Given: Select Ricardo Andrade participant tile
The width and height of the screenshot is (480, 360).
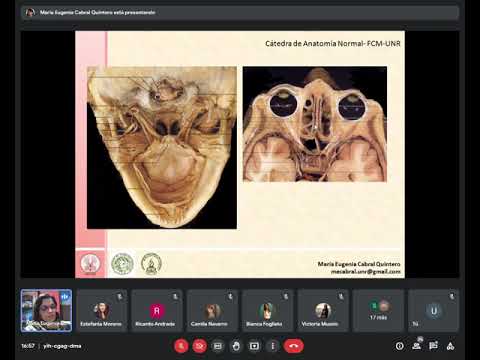Looking at the screenshot, I should point(157,310).
